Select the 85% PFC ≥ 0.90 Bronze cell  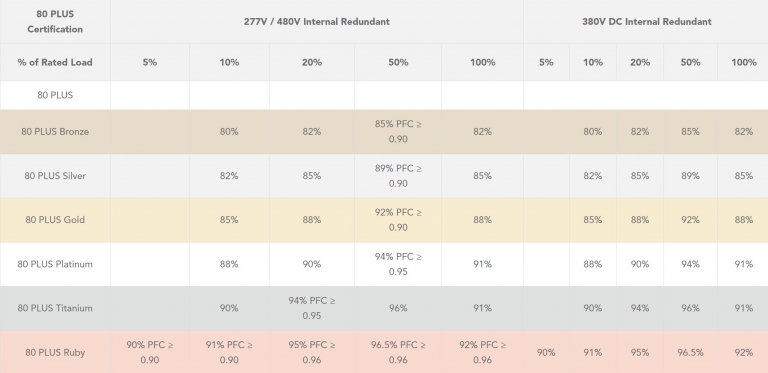point(398,132)
